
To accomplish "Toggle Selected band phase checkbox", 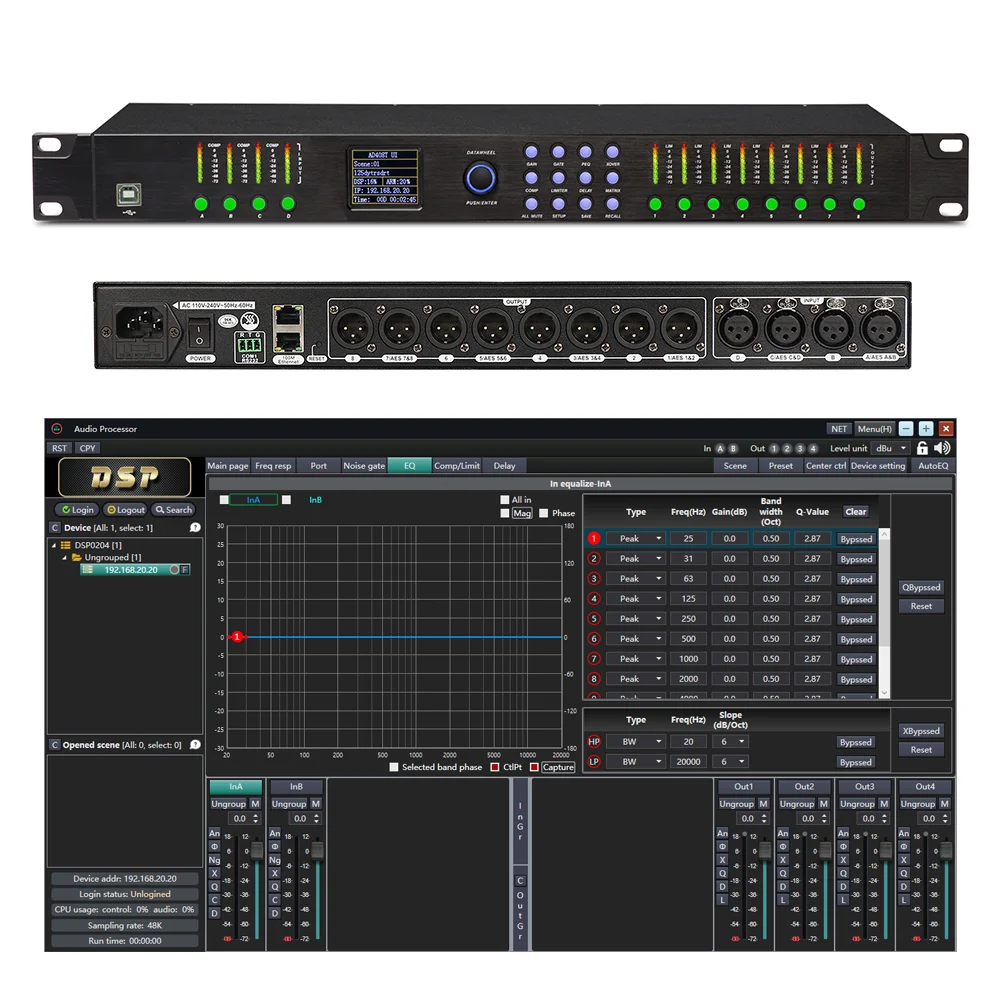I will (x=393, y=767).
